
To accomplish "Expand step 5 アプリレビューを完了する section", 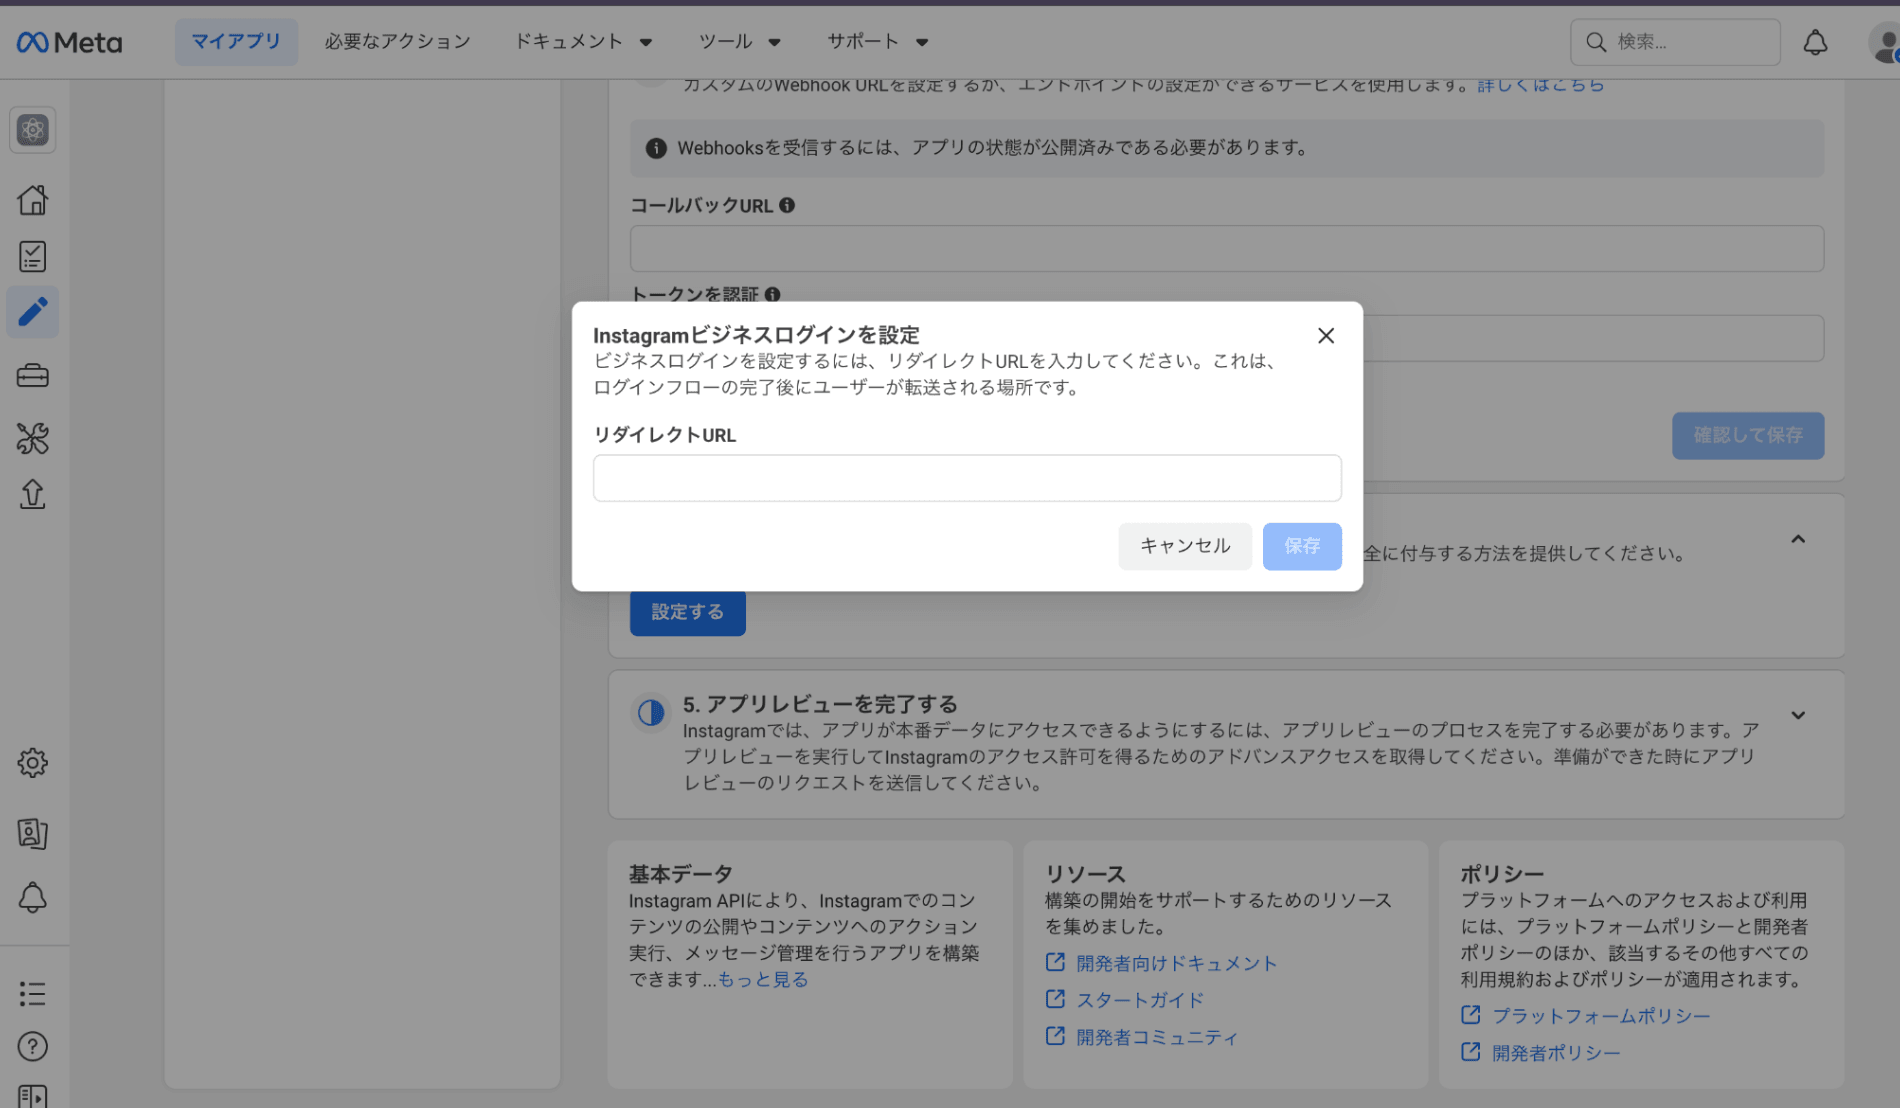I will [1798, 716].
